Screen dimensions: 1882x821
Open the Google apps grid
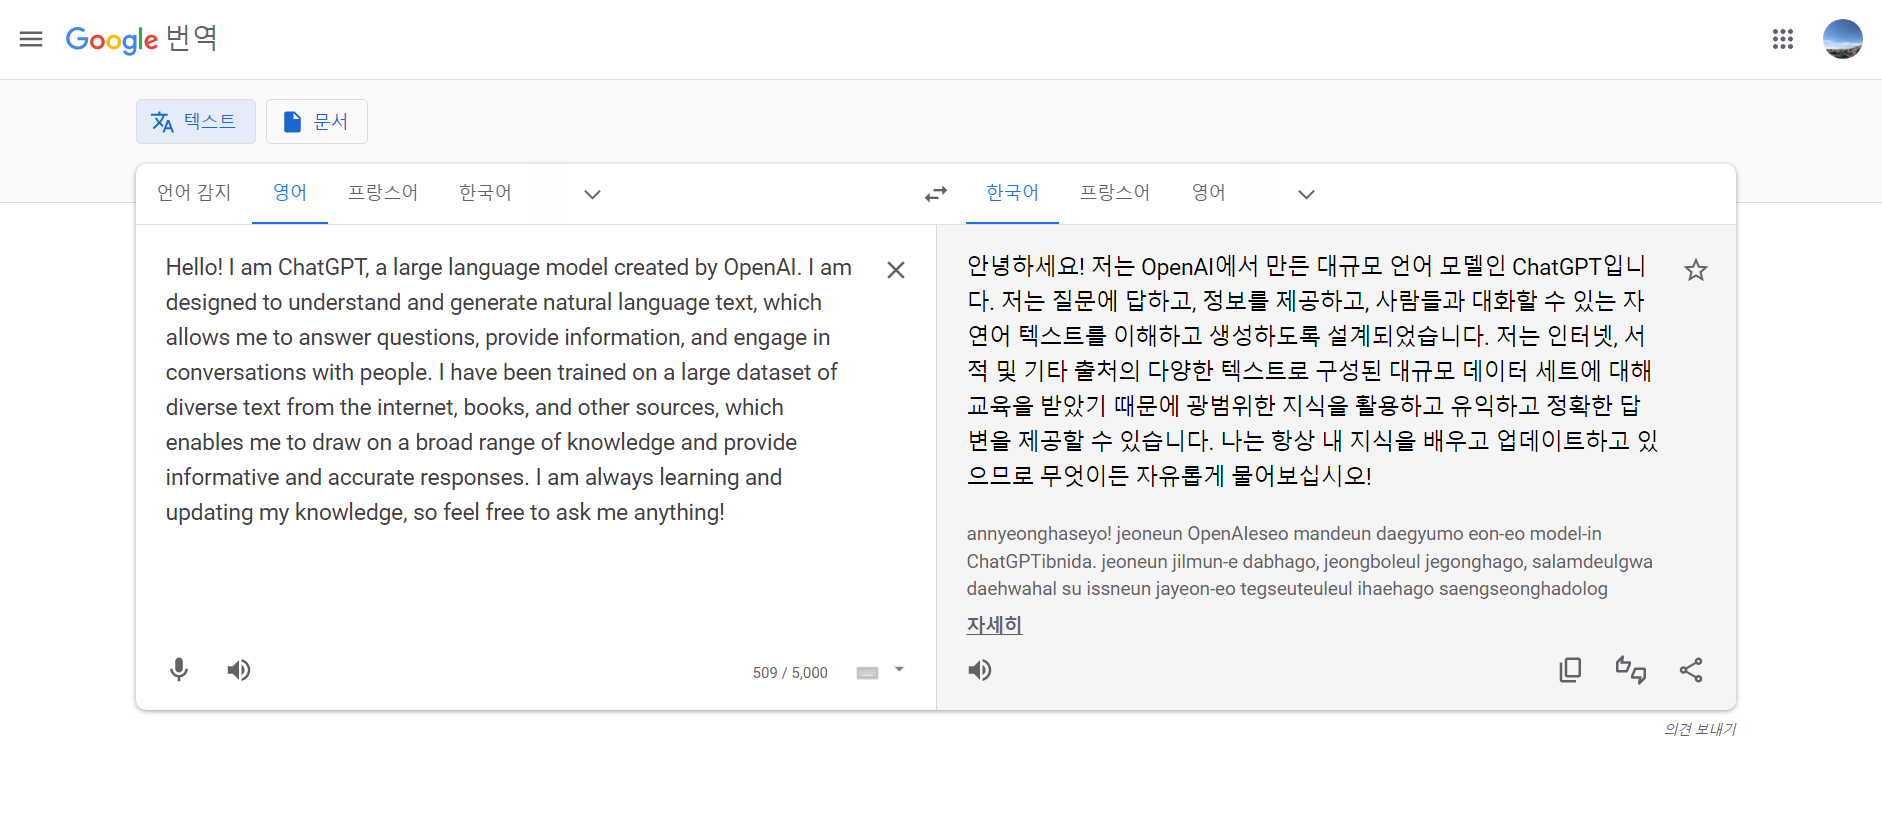1782,39
